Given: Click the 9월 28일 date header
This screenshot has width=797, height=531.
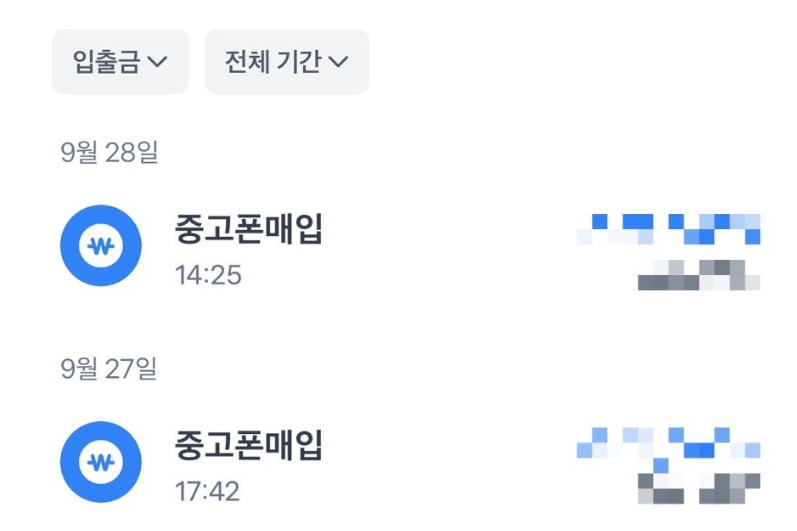Looking at the screenshot, I should coord(109,152).
